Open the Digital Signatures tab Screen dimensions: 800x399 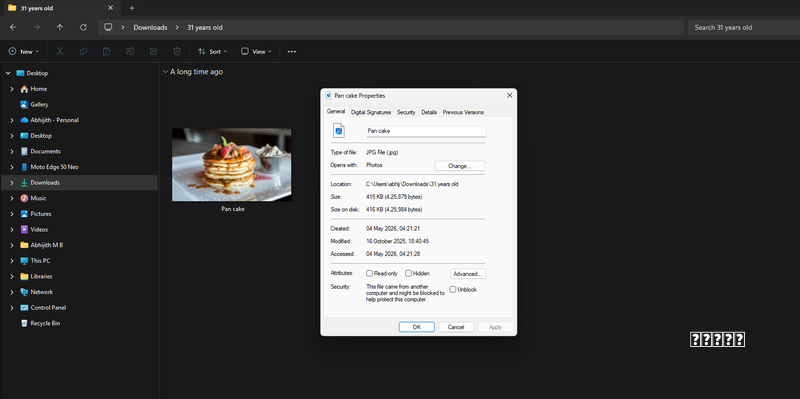pyautogui.click(x=371, y=112)
